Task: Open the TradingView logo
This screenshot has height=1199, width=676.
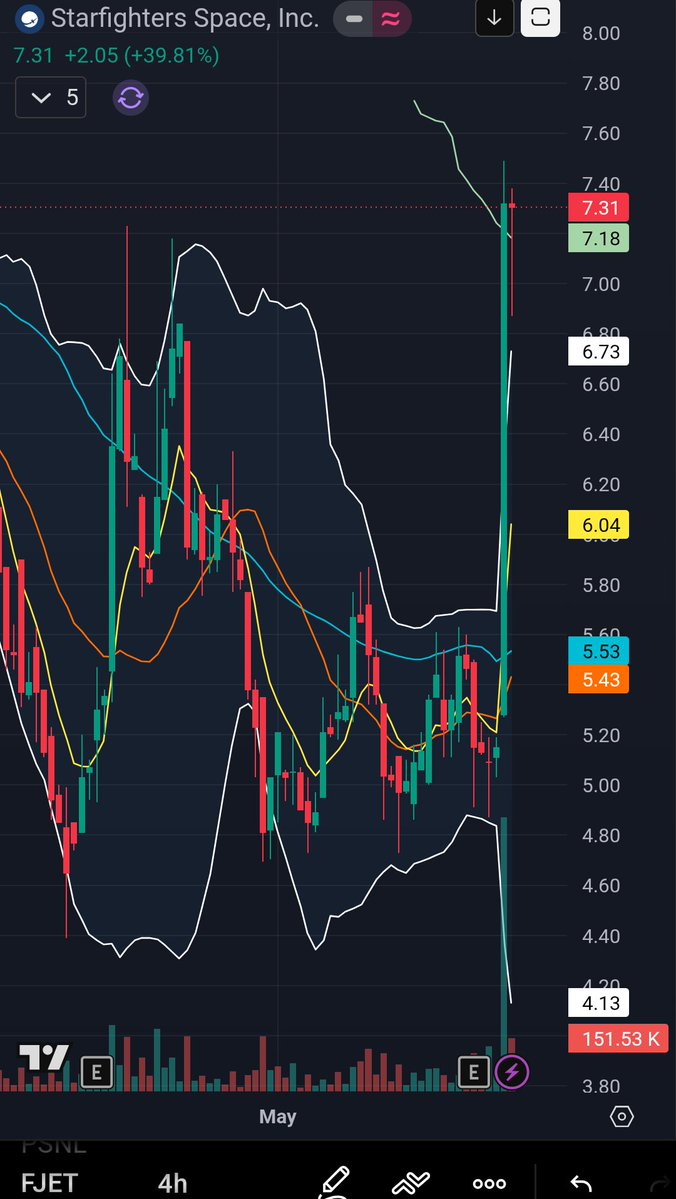Action: pyautogui.click(x=44, y=1058)
